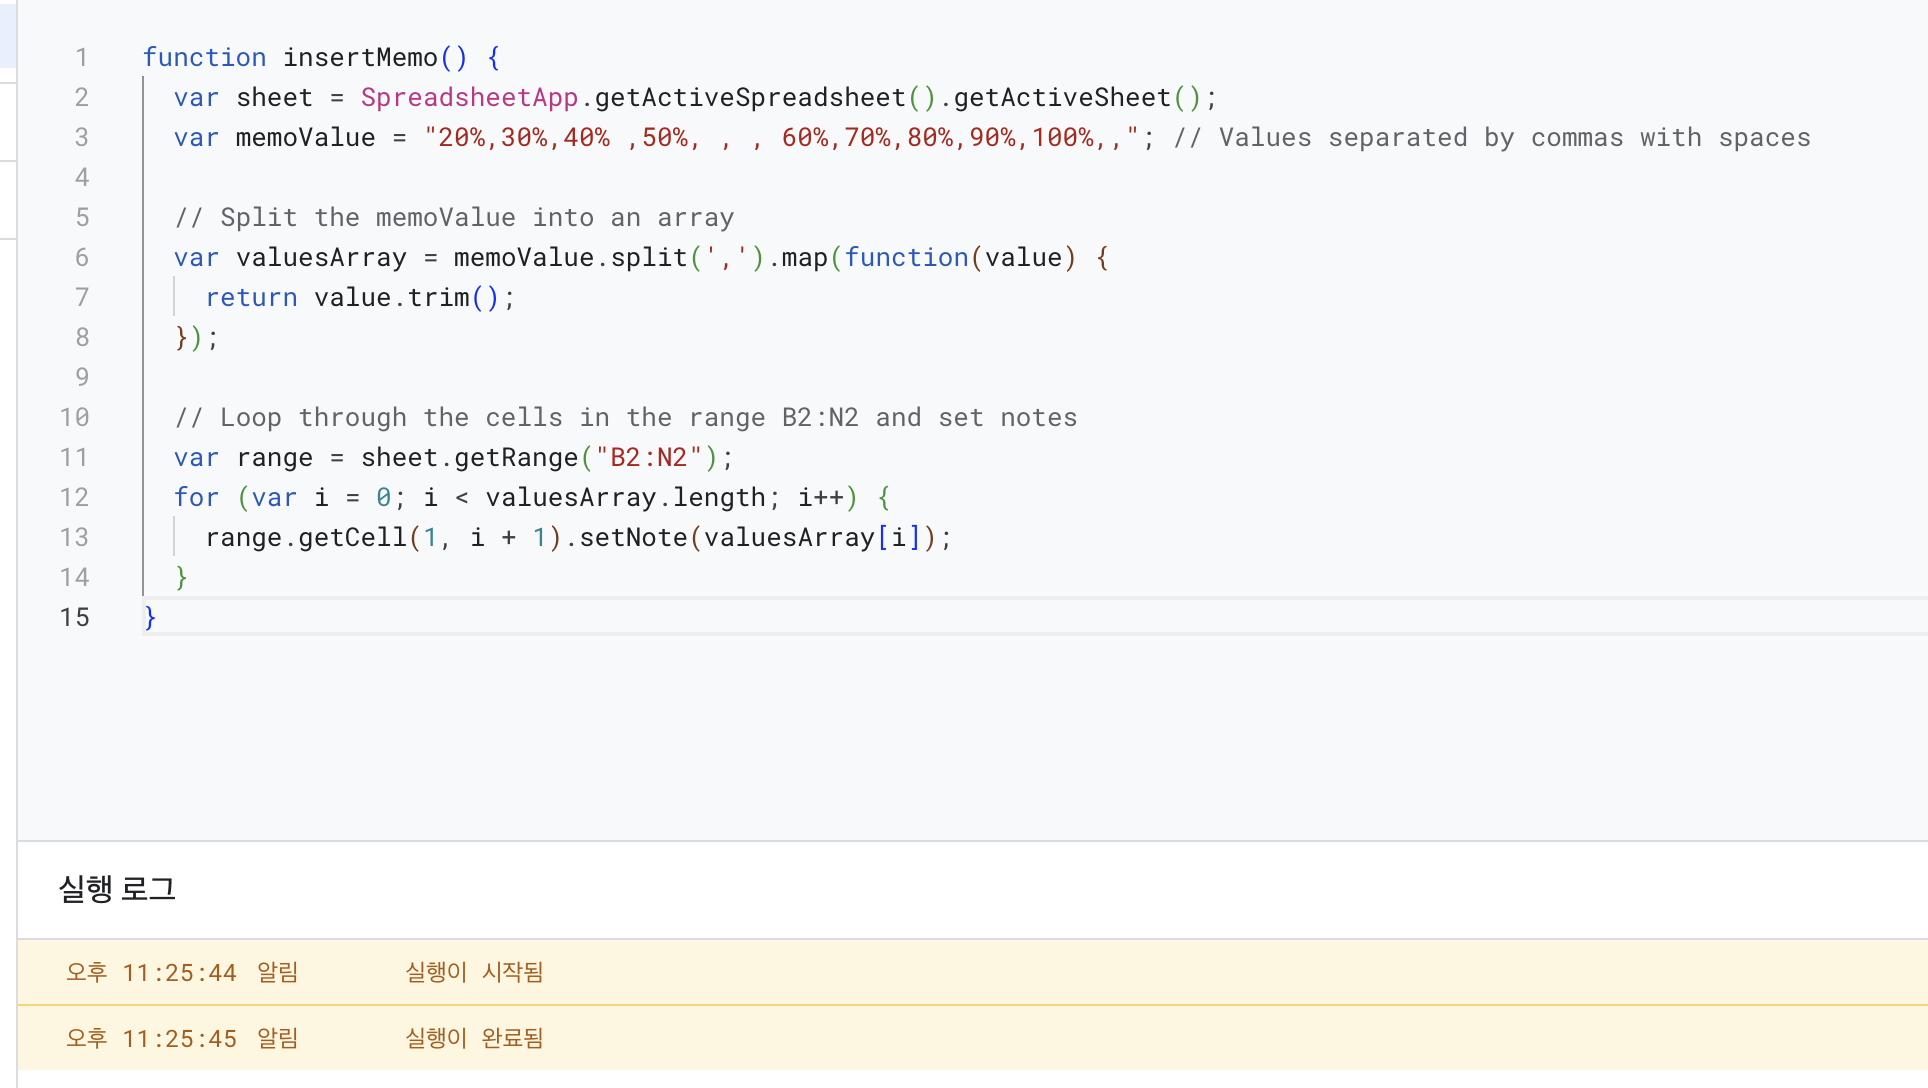This screenshot has height=1088, width=1928.
Task: Click the setNote method call
Action: pos(633,538)
